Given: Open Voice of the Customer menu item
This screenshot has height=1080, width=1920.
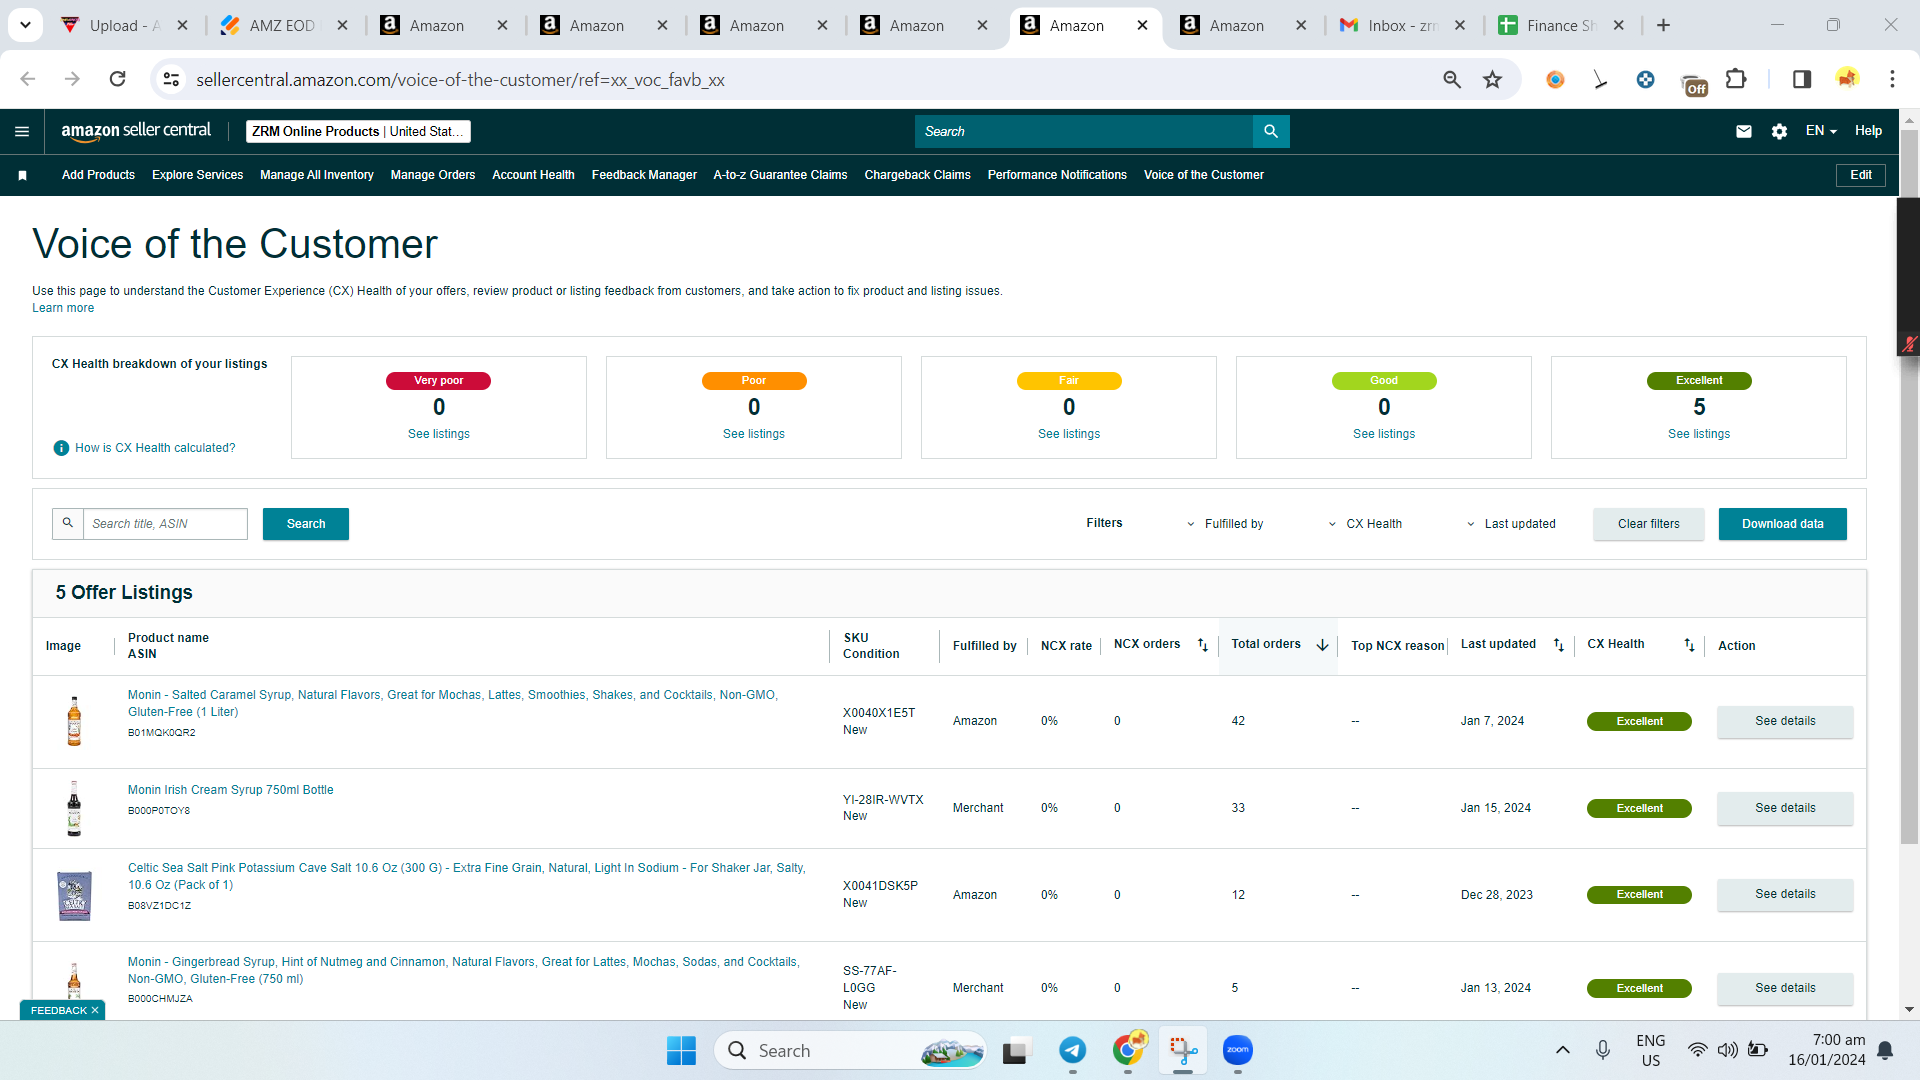Looking at the screenshot, I should pos(1204,175).
